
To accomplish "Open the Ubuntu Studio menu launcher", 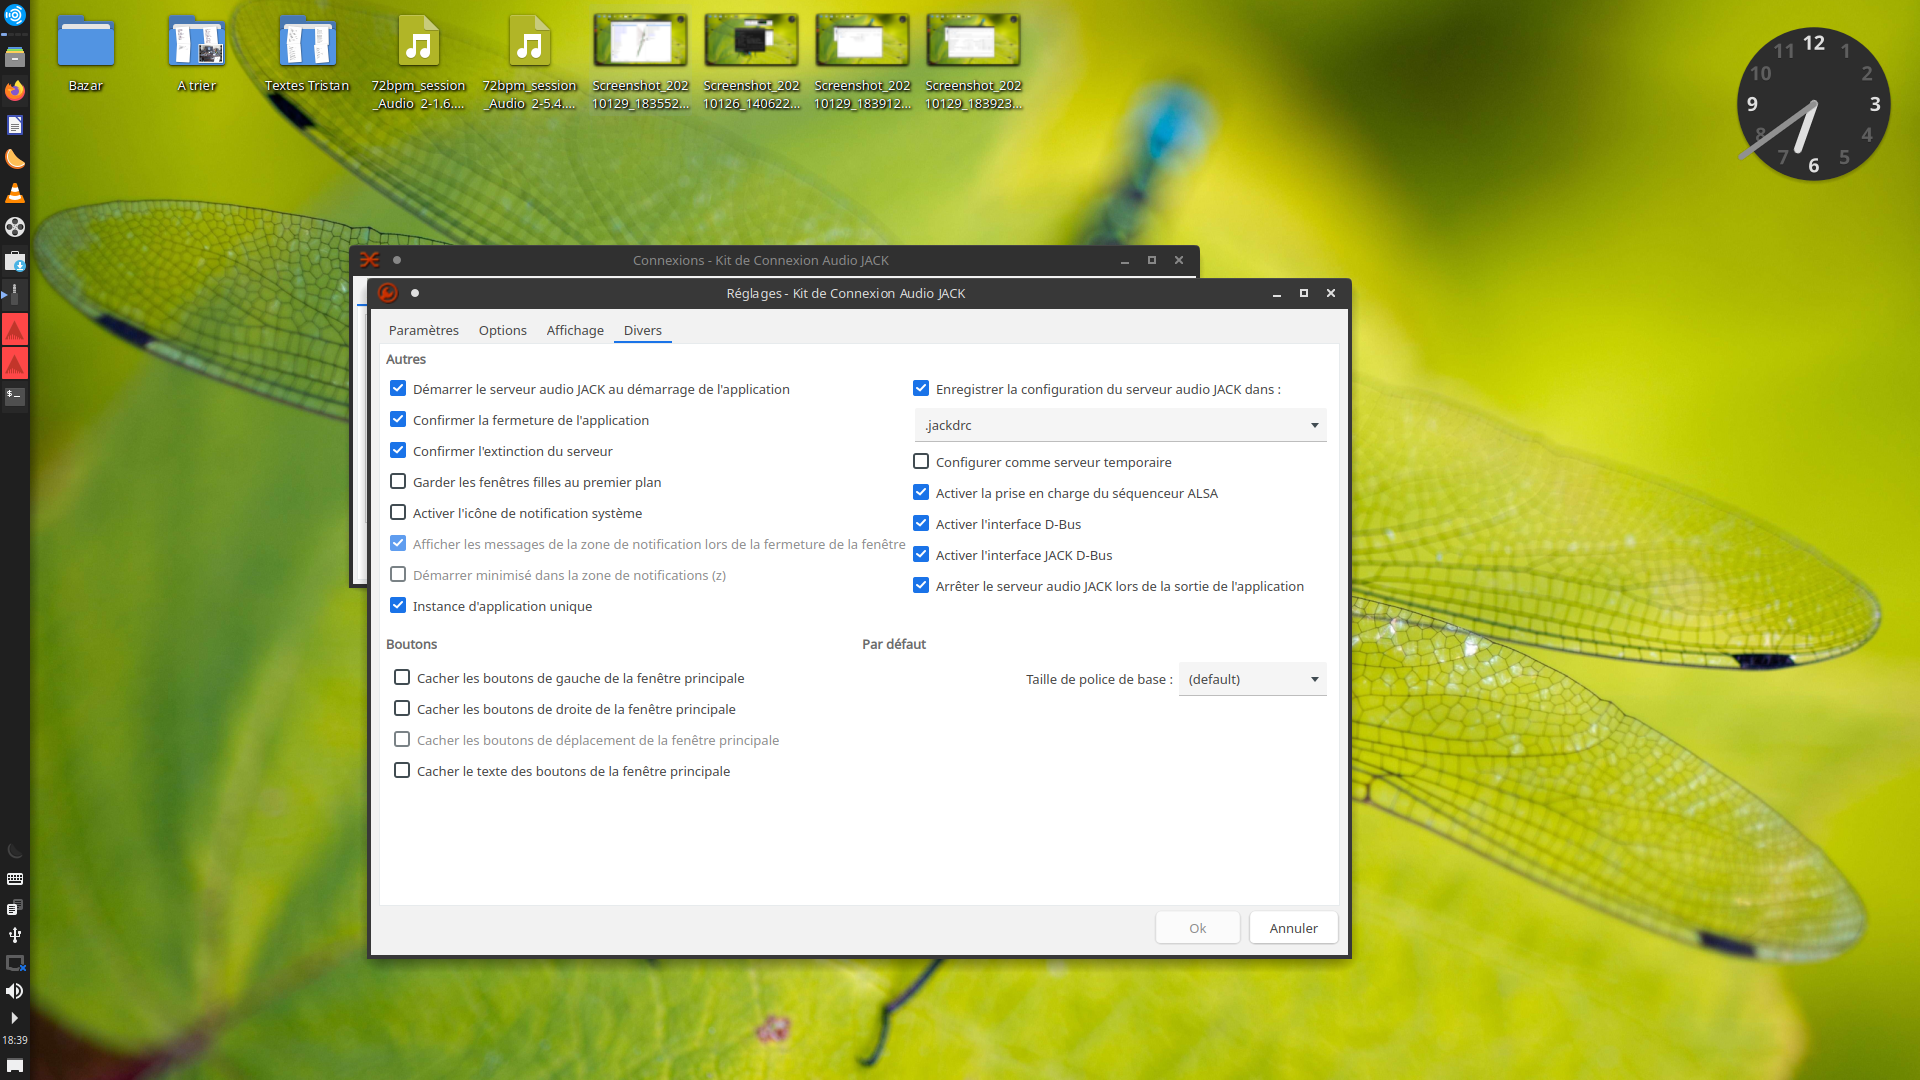I will click(x=15, y=15).
